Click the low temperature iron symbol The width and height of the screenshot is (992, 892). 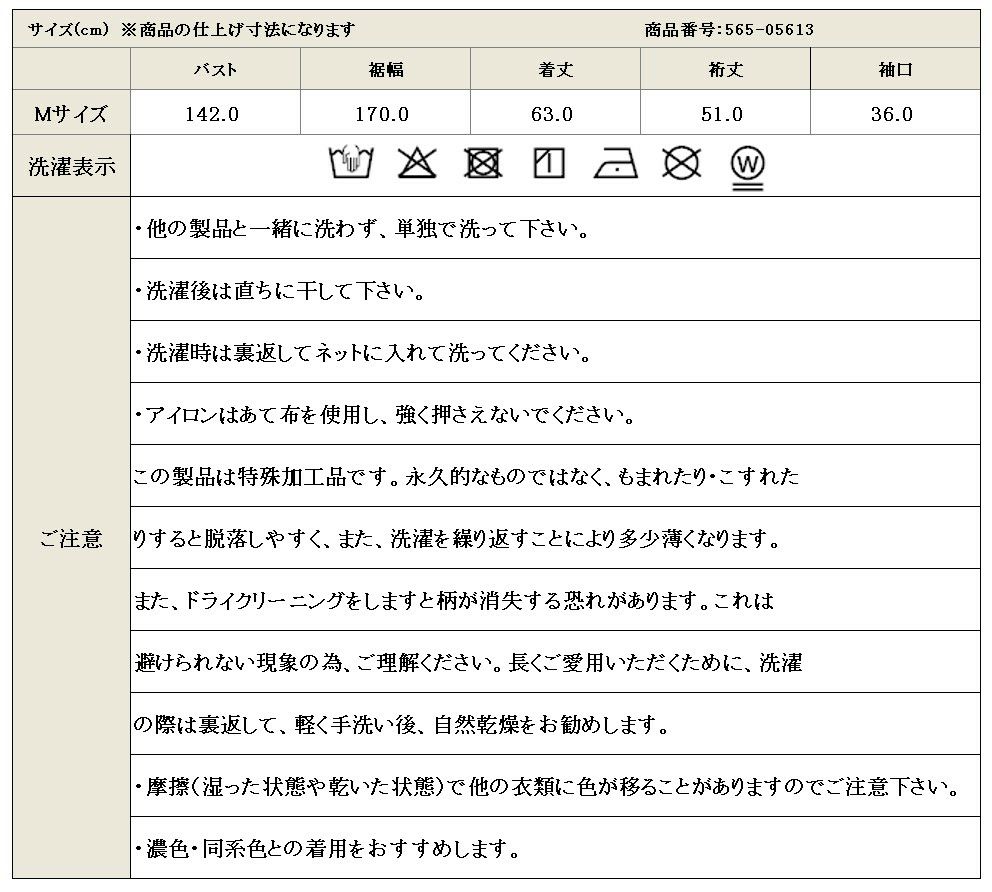pos(615,163)
